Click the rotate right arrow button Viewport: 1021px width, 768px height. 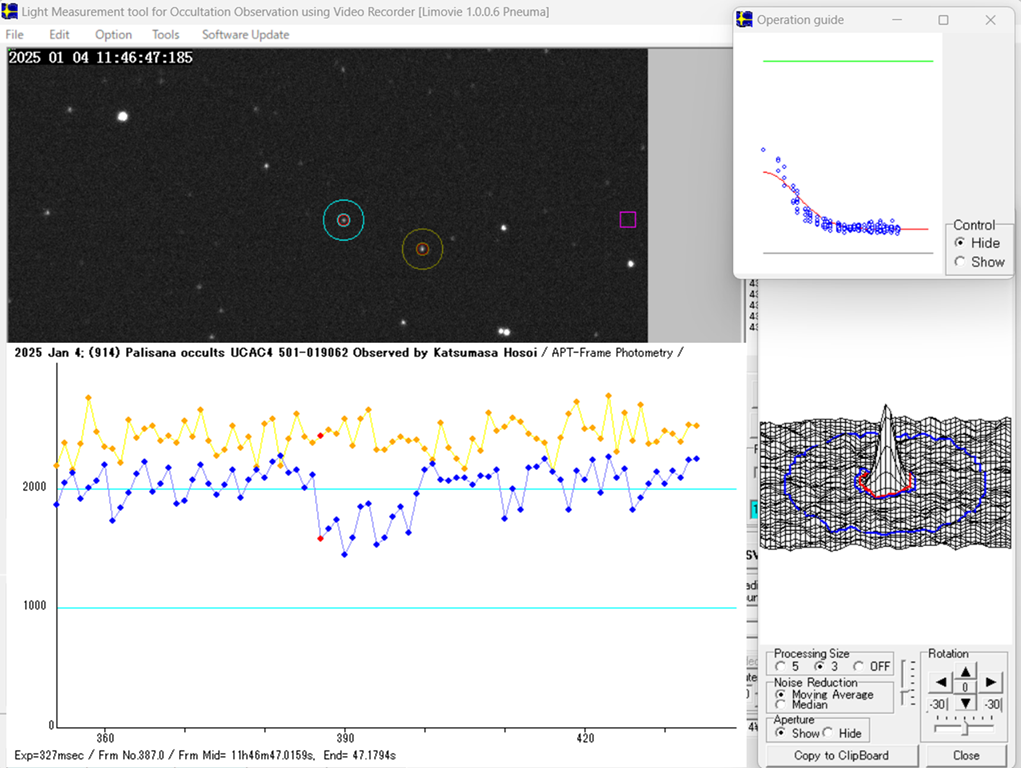click(989, 683)
